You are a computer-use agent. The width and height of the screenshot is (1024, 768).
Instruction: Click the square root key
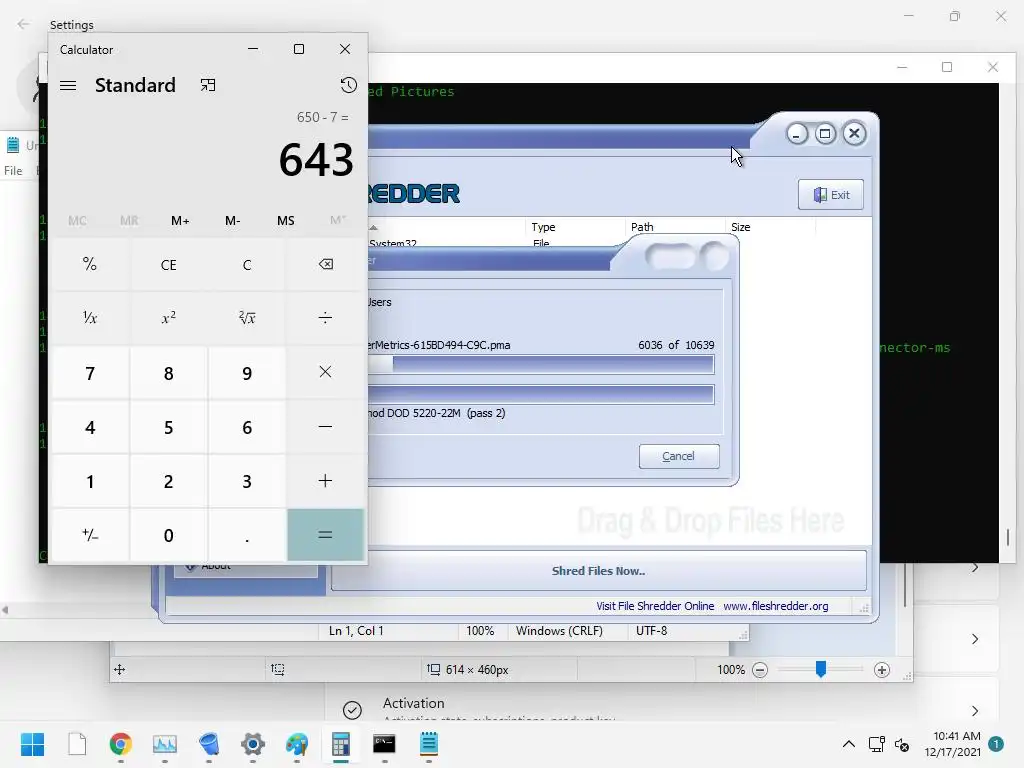(x=247, y=318)
